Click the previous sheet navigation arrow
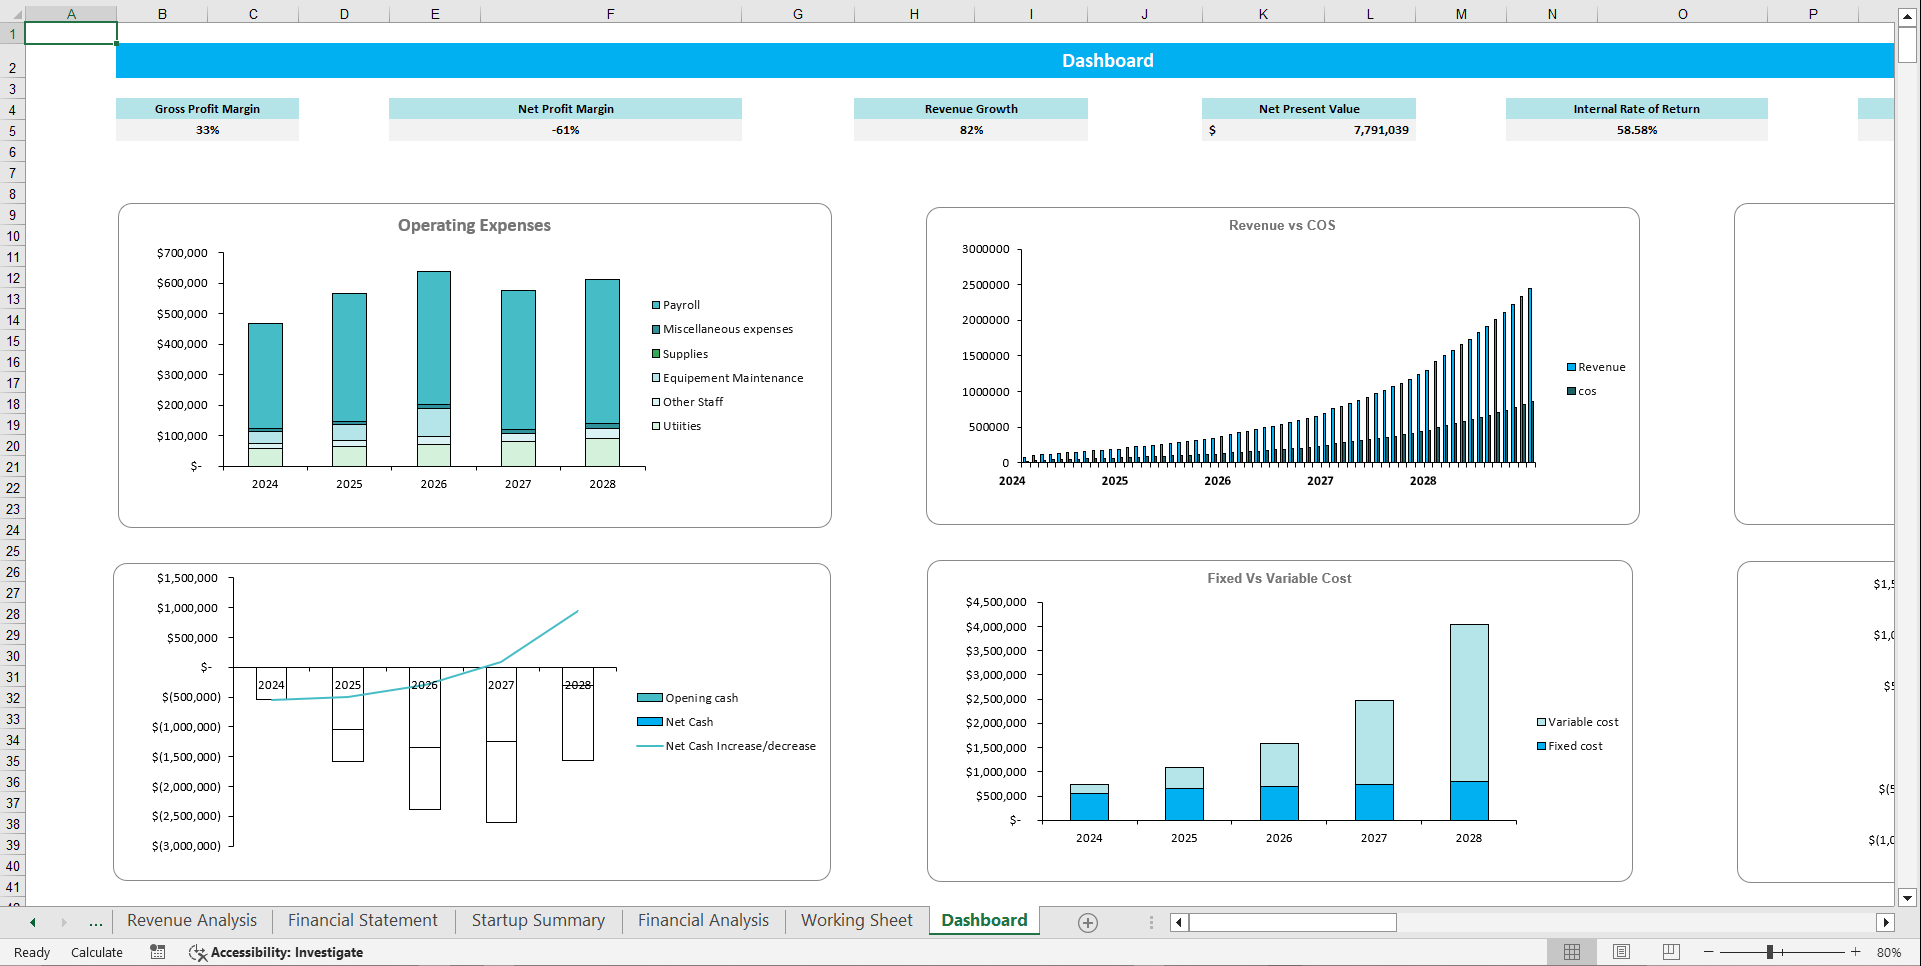Screen dimensions: 1921x966 click(32, 921)
